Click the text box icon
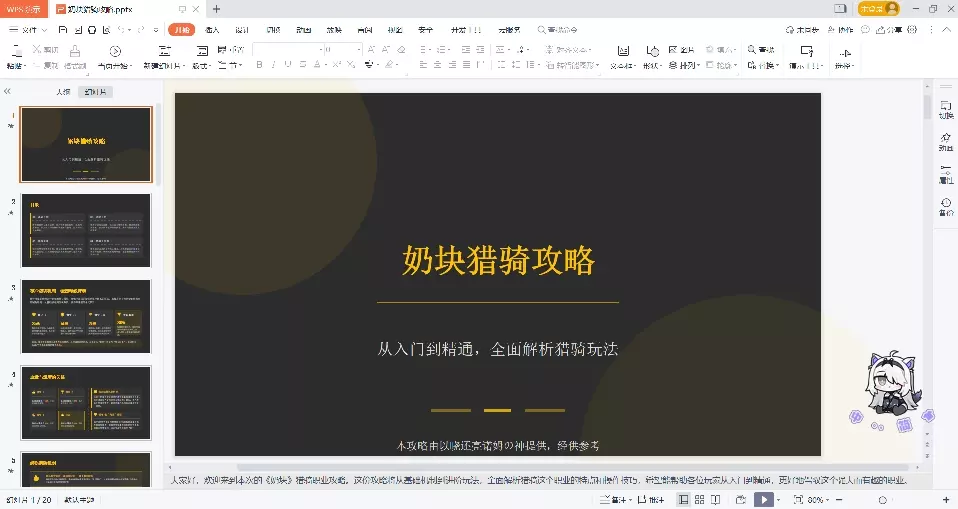 (x=623, y=51)
